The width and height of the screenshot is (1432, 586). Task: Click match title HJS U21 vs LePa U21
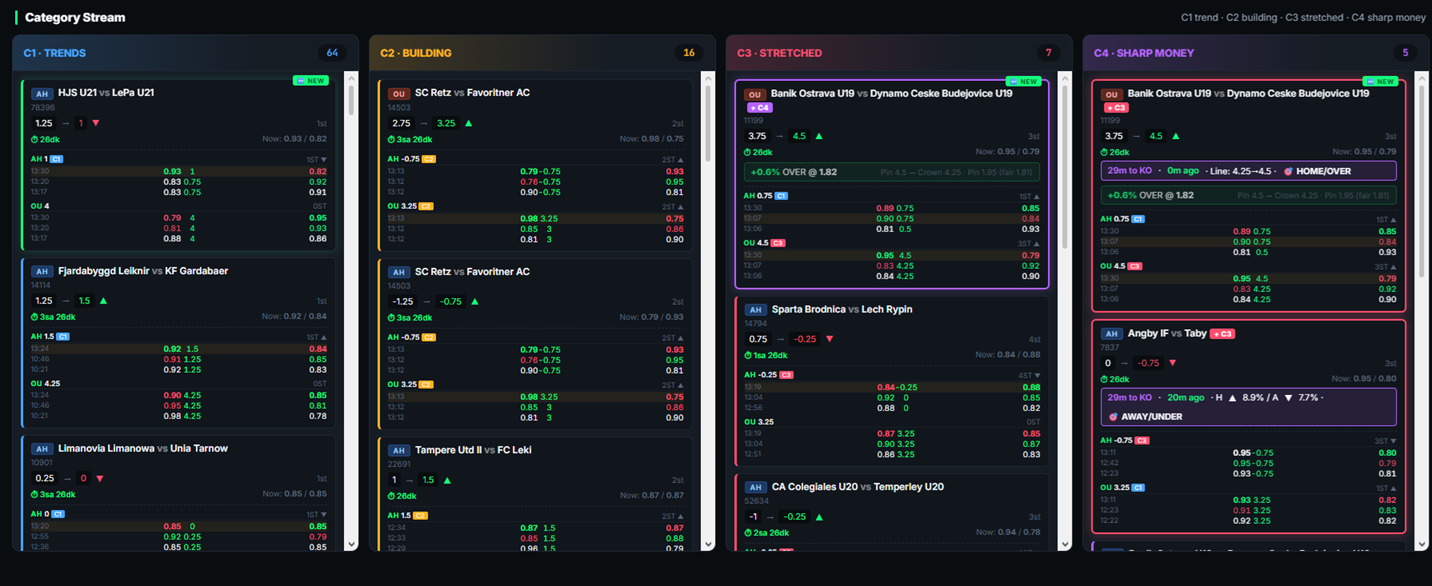pos(106,93)
